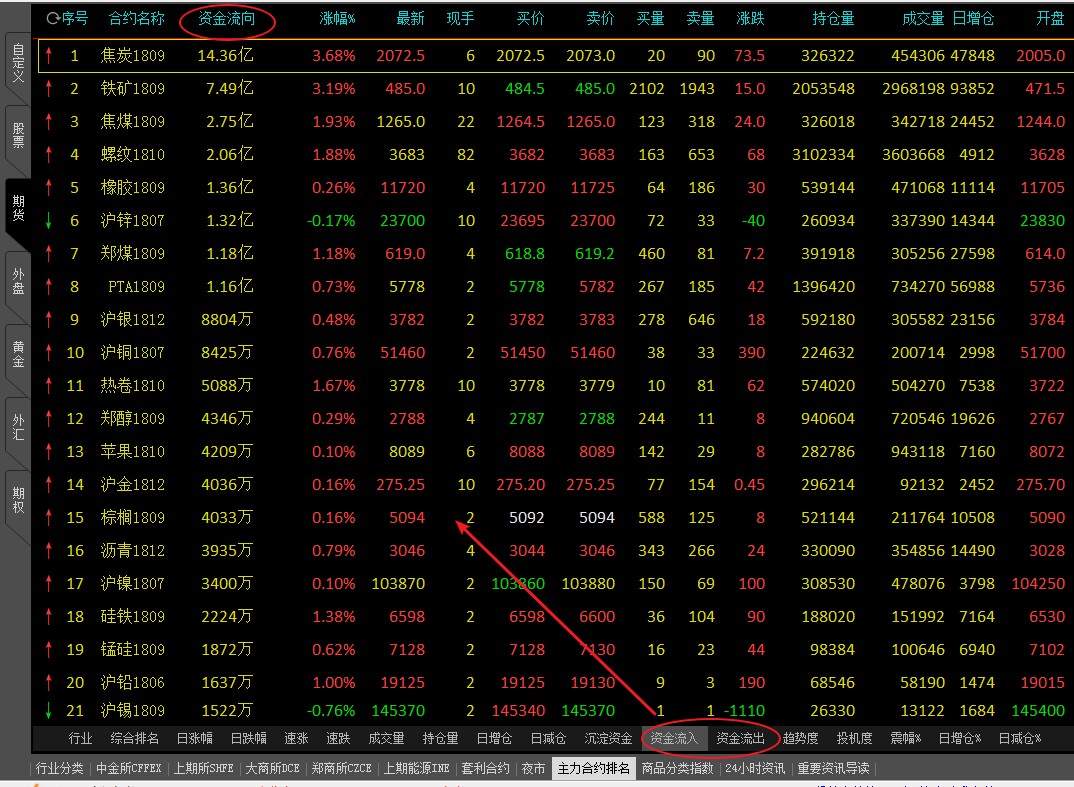Sort by the 资金流向 column header
The height and width of the screenshot is (787, 1074).
[226, 18]
